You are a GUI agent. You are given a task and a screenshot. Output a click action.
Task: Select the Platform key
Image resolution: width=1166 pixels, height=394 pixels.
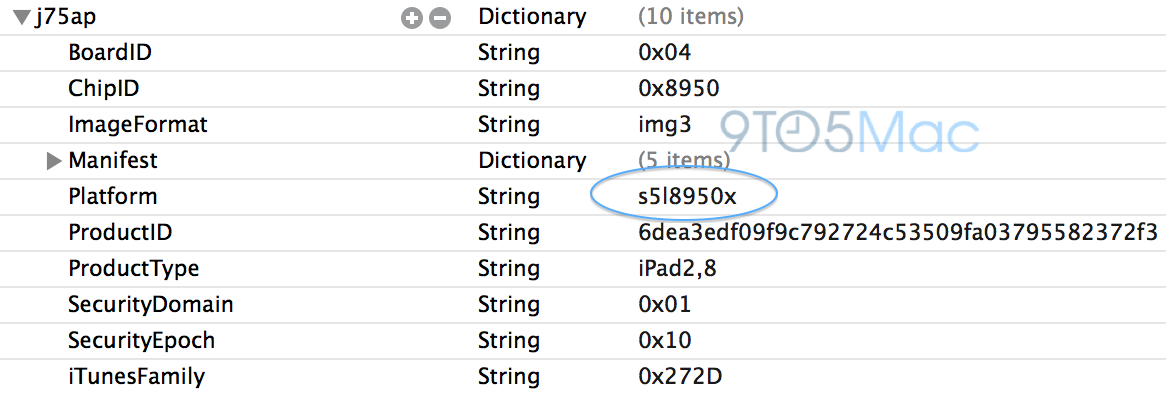112,196
